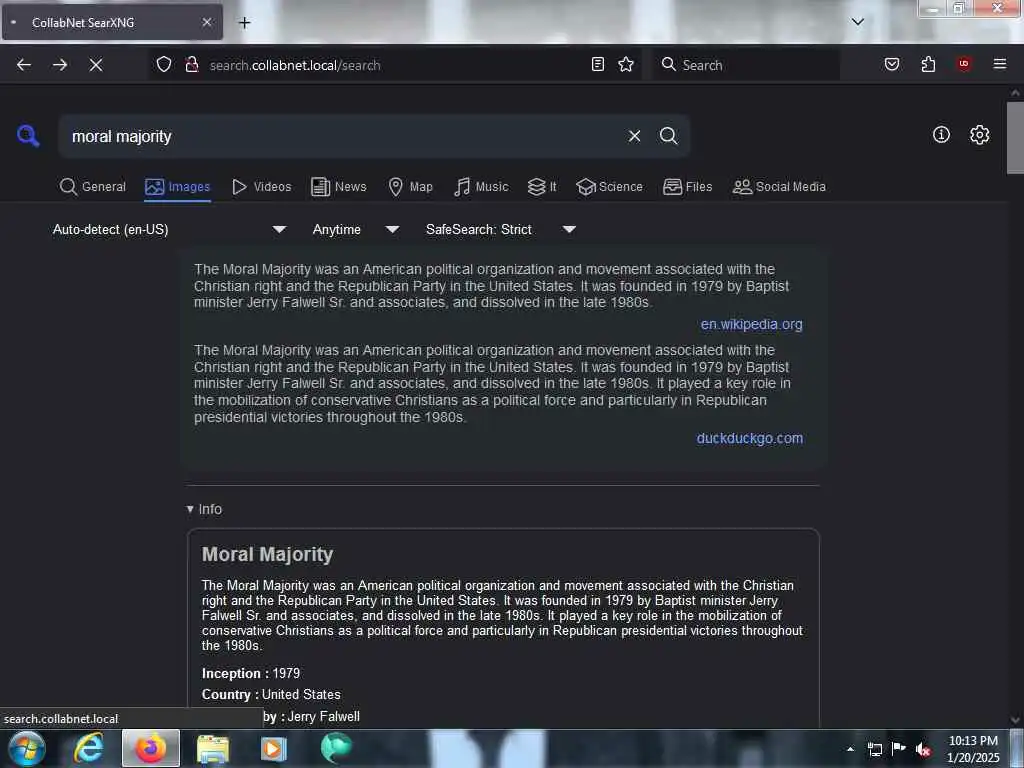This screenshot has height=768, width=1024.
Task: Switch to Music search category
Action: pyautogui.click(x=481, y=187)
